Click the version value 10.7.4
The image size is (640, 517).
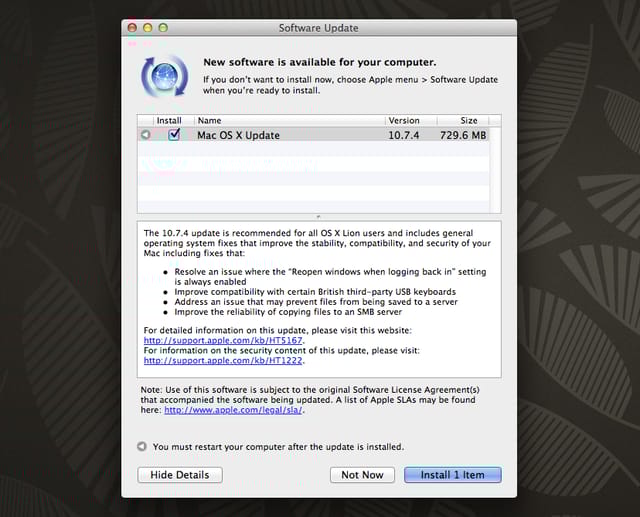[403, 135]
